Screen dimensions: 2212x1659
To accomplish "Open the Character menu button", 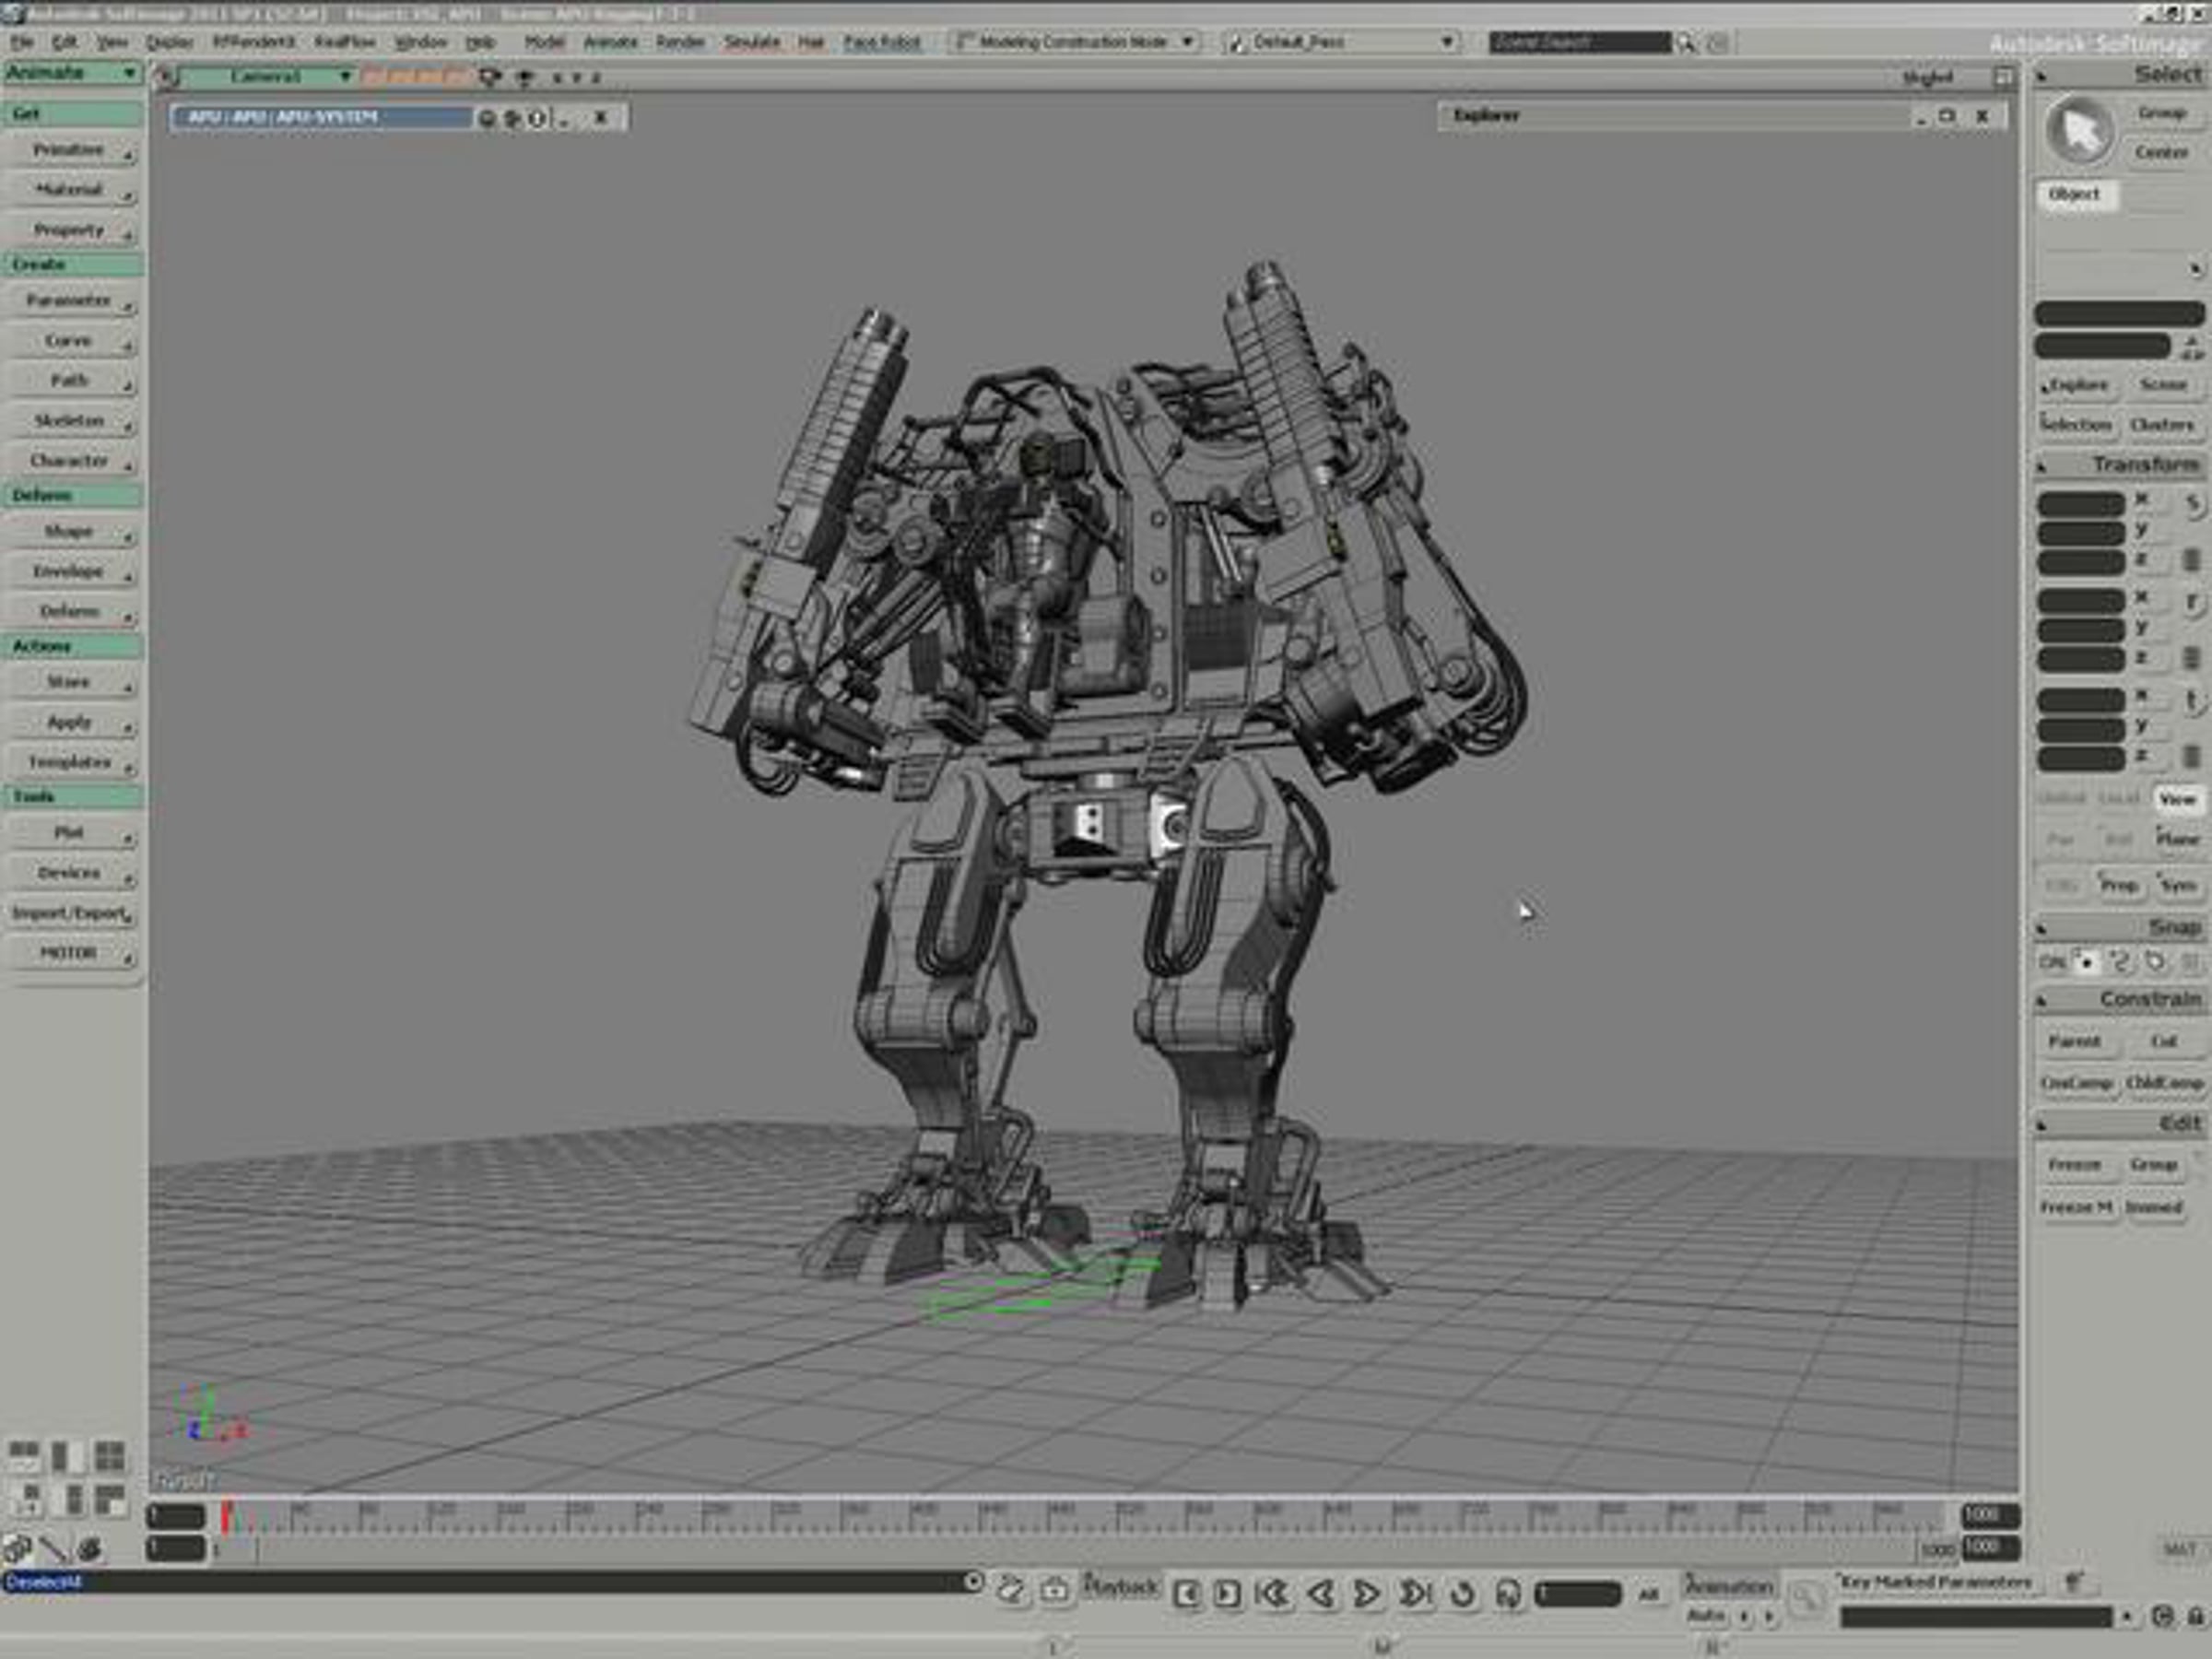I will pos(71,461).
